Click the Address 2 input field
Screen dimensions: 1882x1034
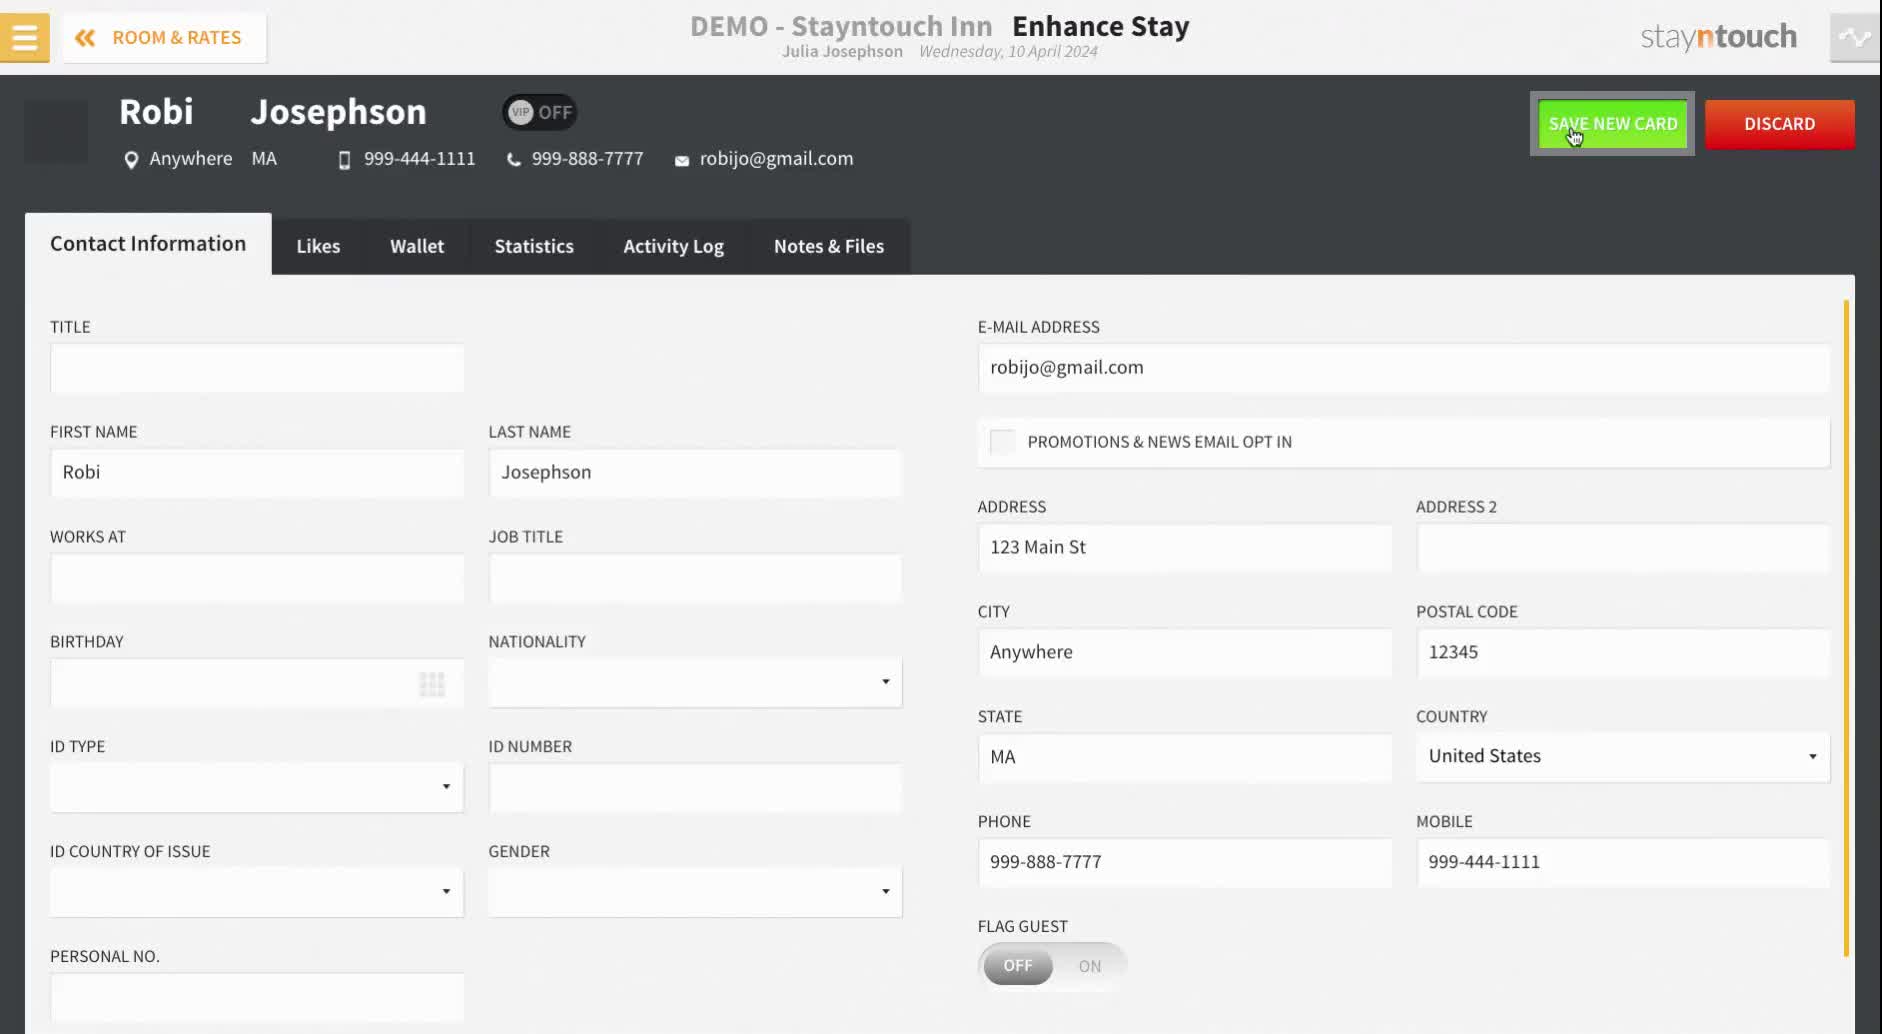tap(1623, 548)
